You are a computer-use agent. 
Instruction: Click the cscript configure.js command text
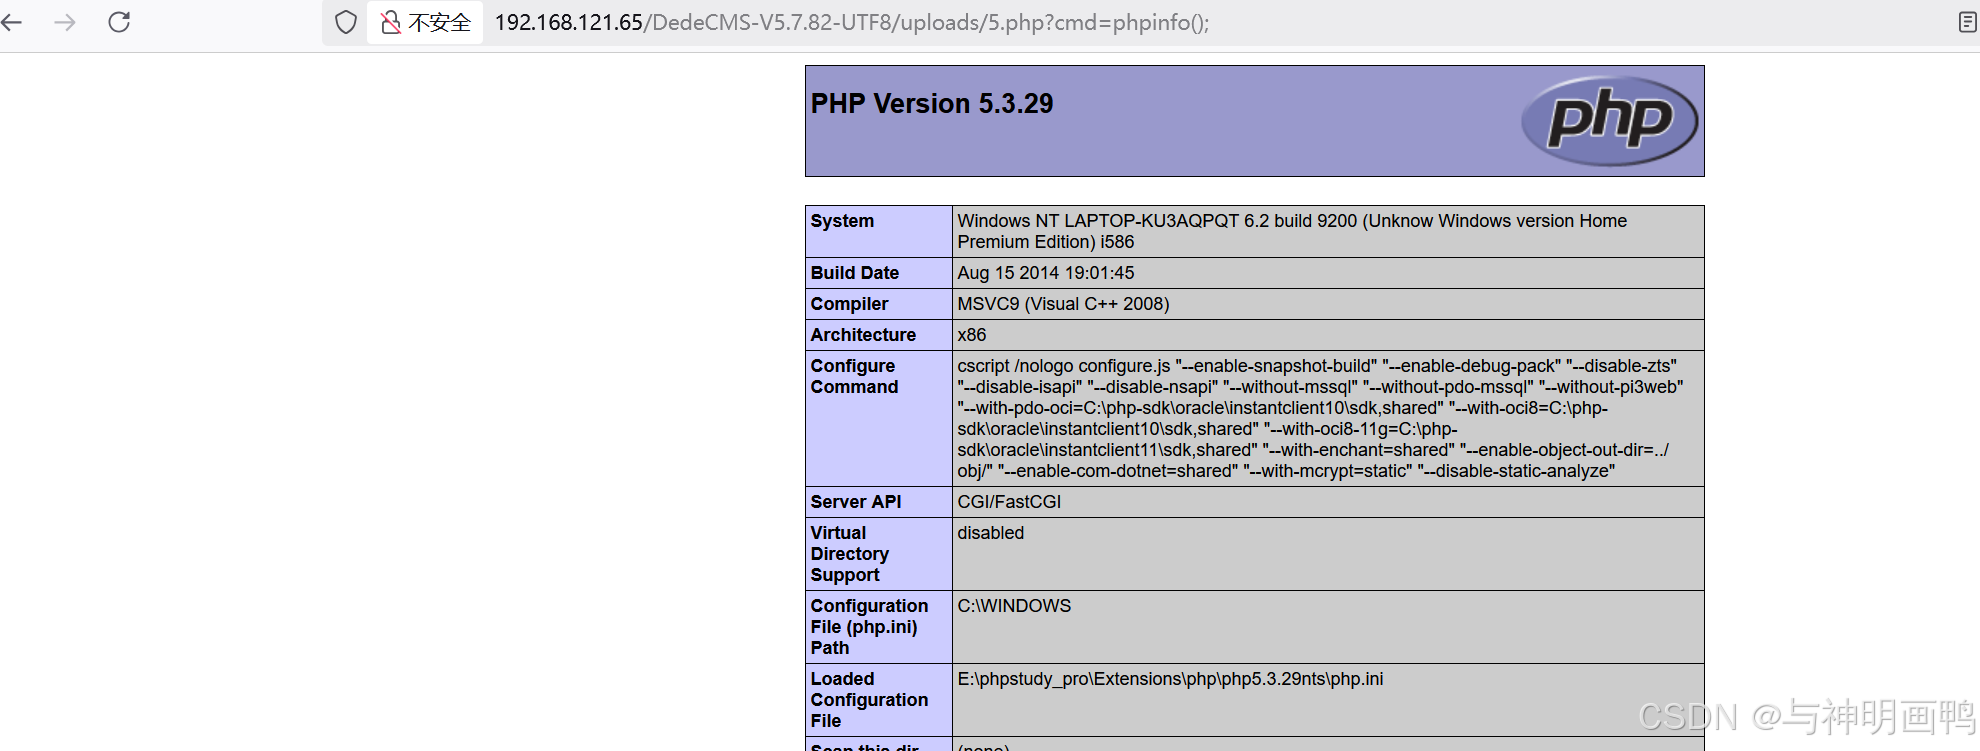(x=1320, y=418)
